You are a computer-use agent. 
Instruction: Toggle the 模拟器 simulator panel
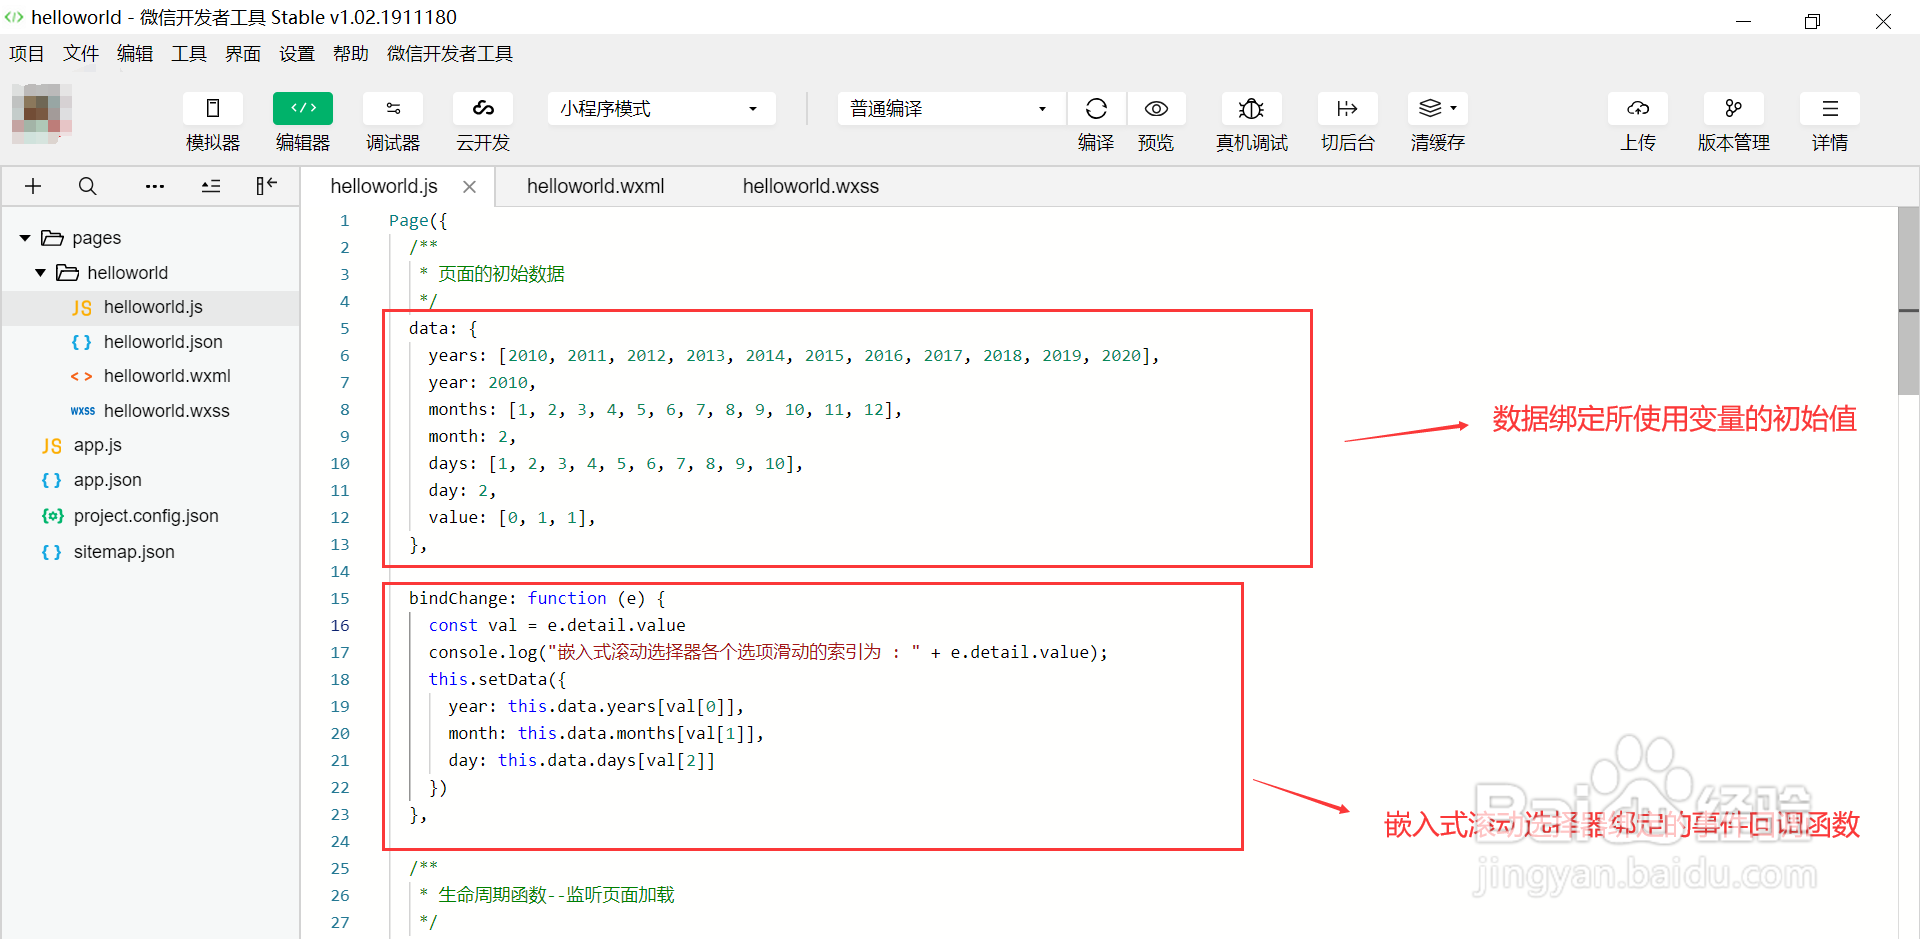[212, 108]
